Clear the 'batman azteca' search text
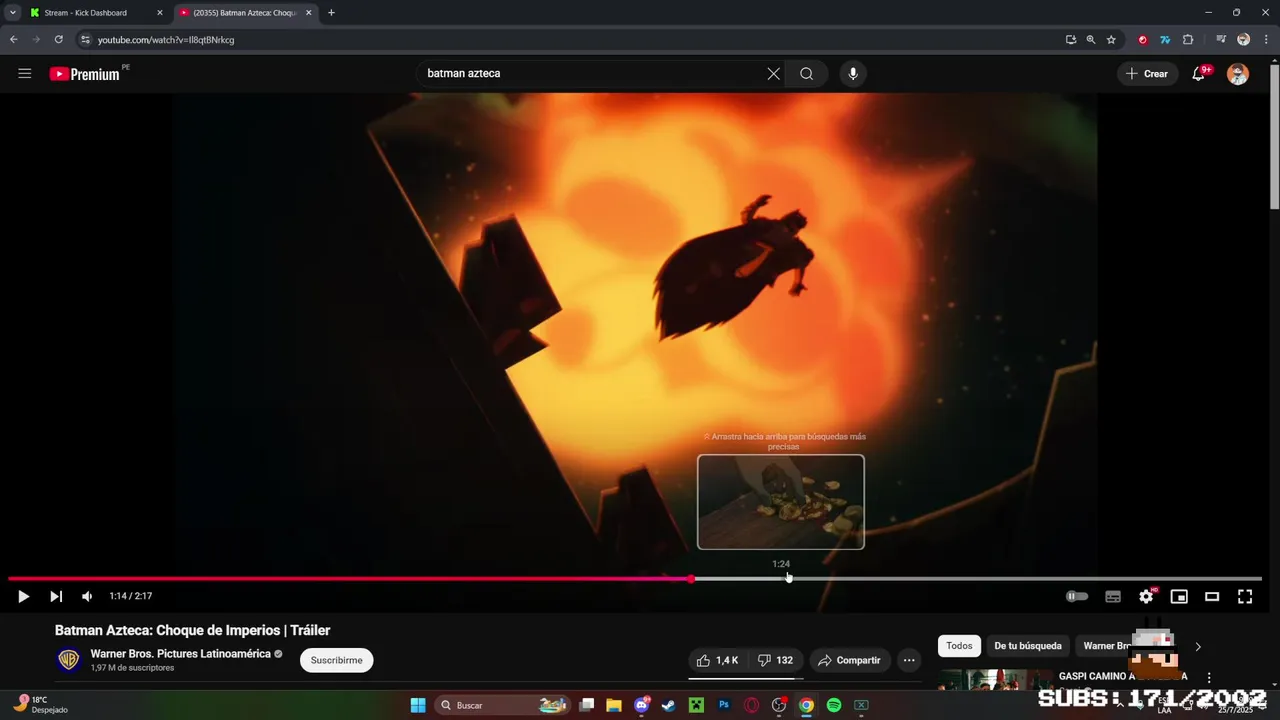This screenshot has height=720, width=1280. (x=773, y=74)
